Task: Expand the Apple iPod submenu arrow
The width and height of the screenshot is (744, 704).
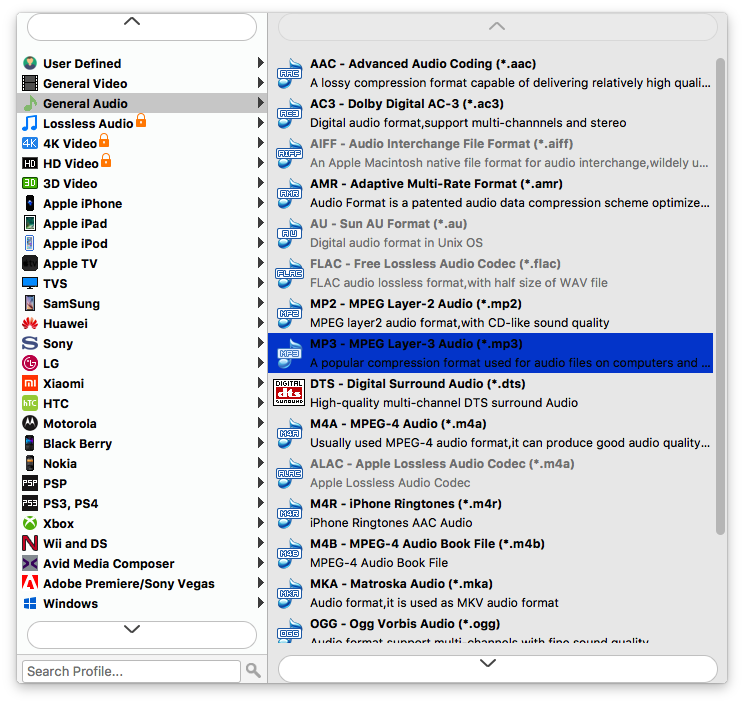Action: (x=260, y=242)
